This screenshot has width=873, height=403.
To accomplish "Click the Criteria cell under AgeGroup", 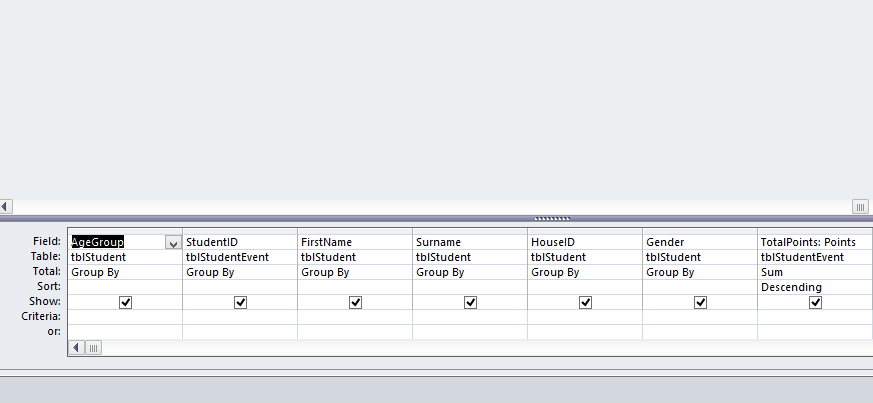I will click(x=125, y=317).
